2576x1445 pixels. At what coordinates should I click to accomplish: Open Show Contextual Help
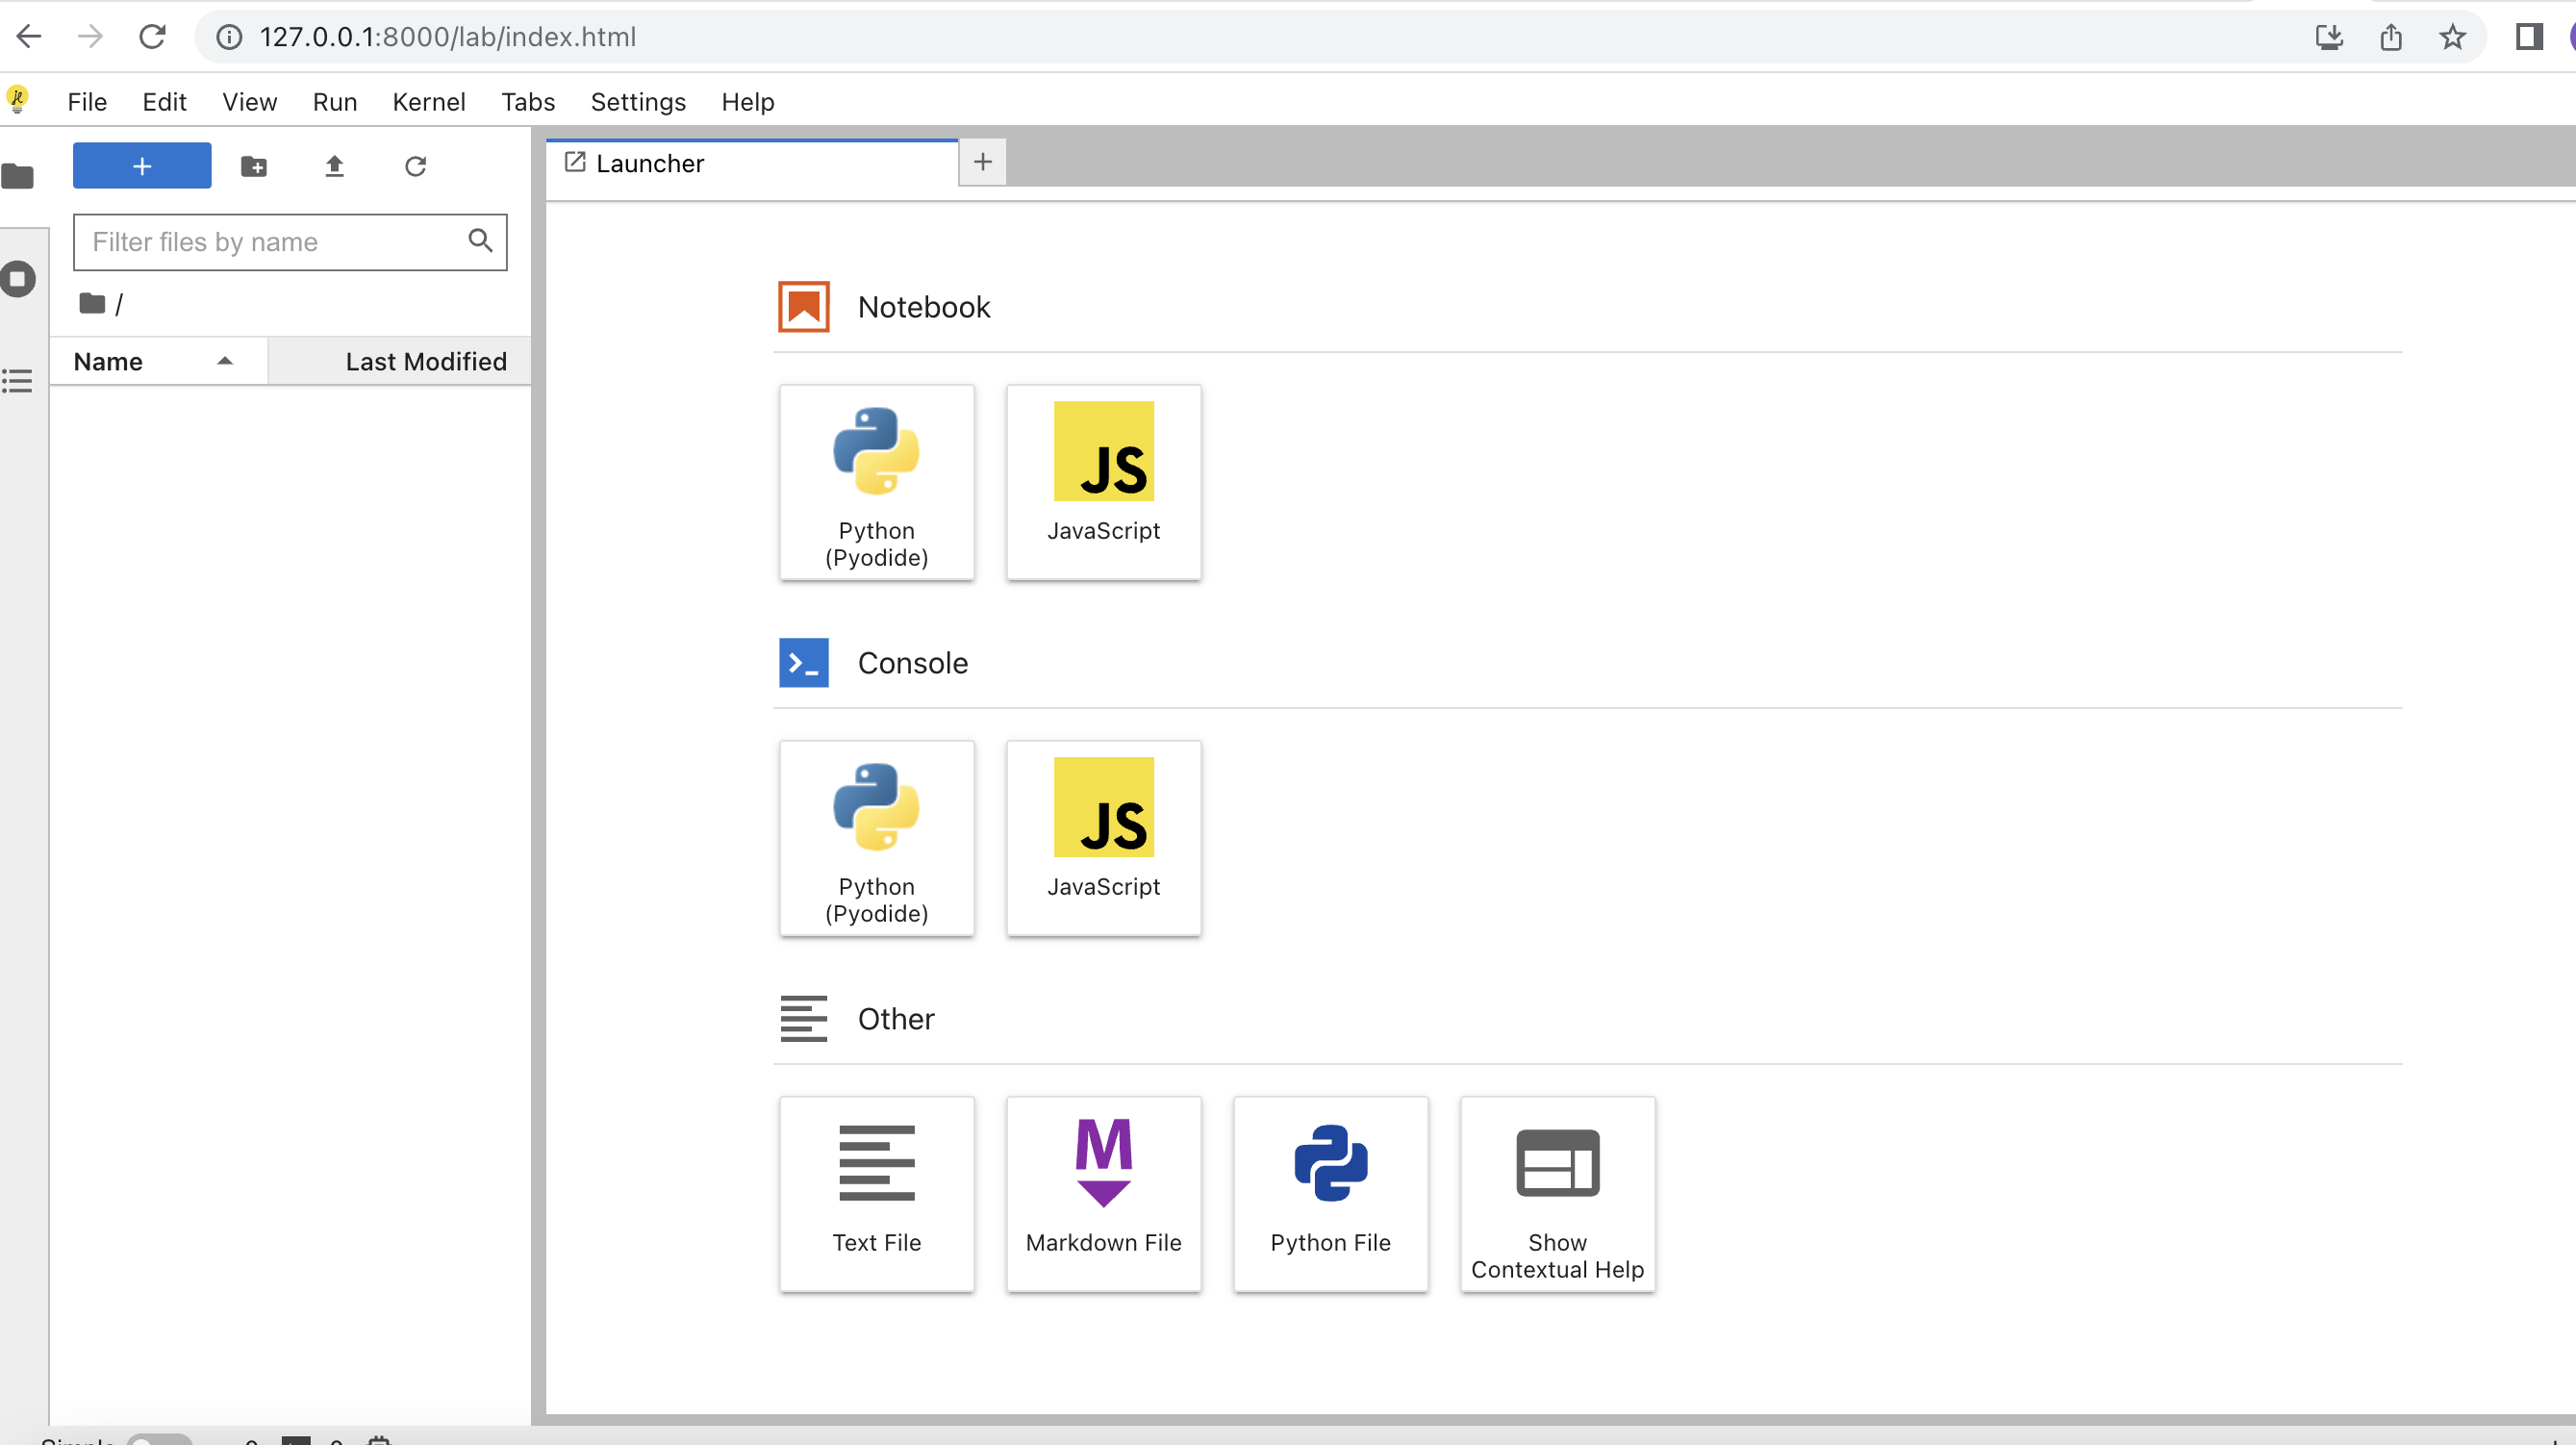[1556, 1193]
